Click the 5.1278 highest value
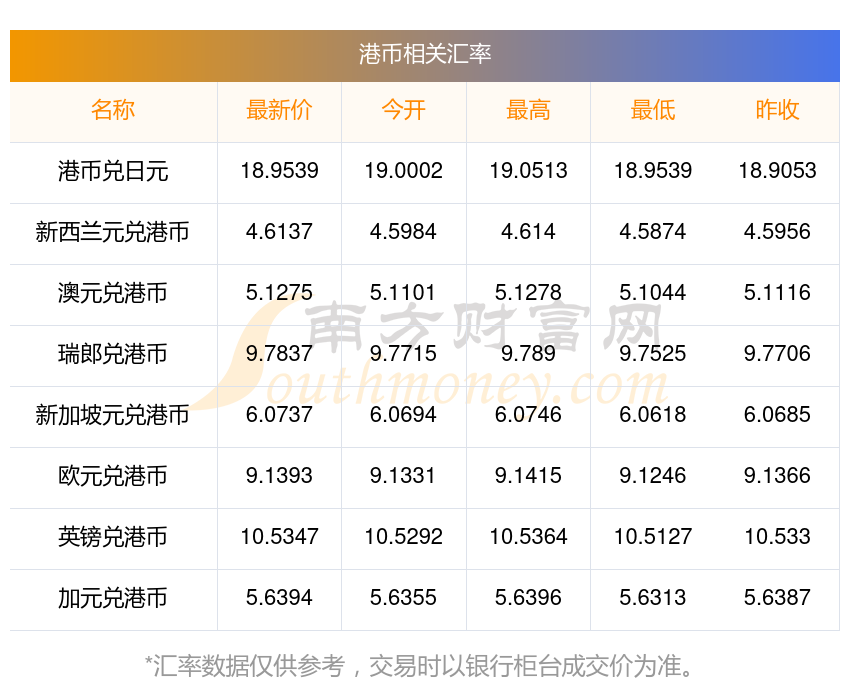 point(528,293)
